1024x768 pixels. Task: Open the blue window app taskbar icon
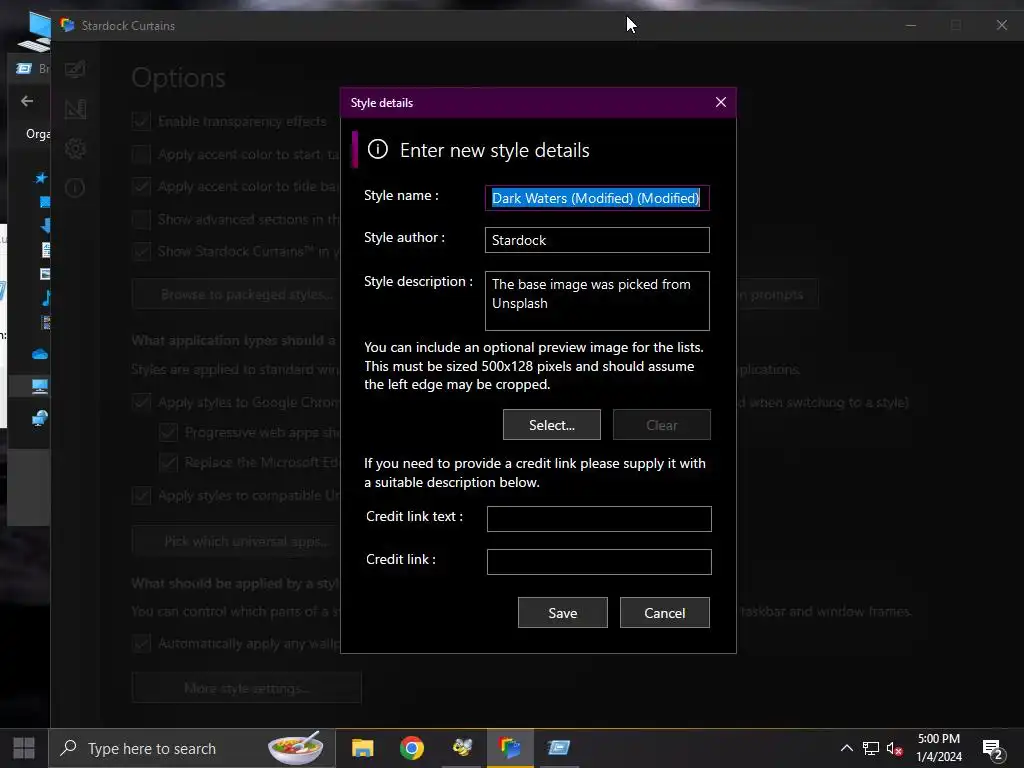(559, 748)
